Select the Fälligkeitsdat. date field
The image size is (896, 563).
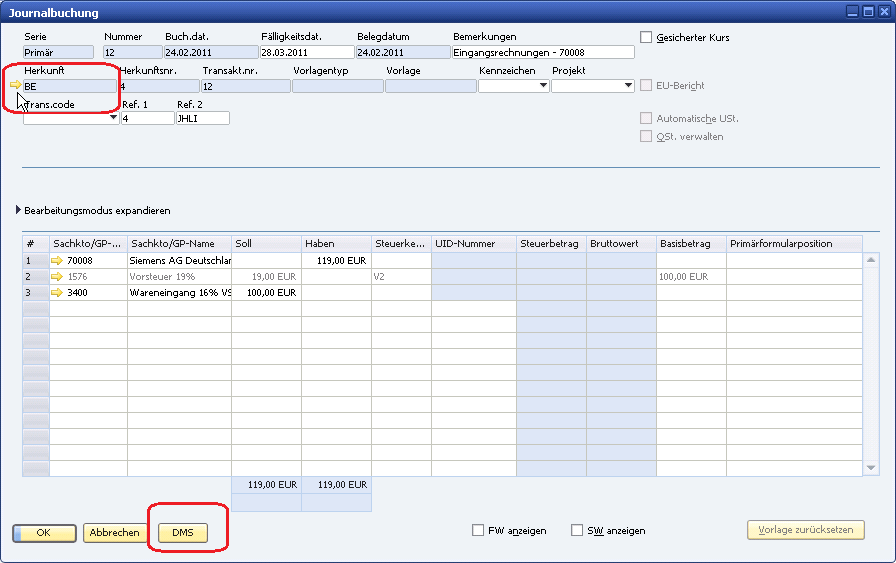click(306, 52)
